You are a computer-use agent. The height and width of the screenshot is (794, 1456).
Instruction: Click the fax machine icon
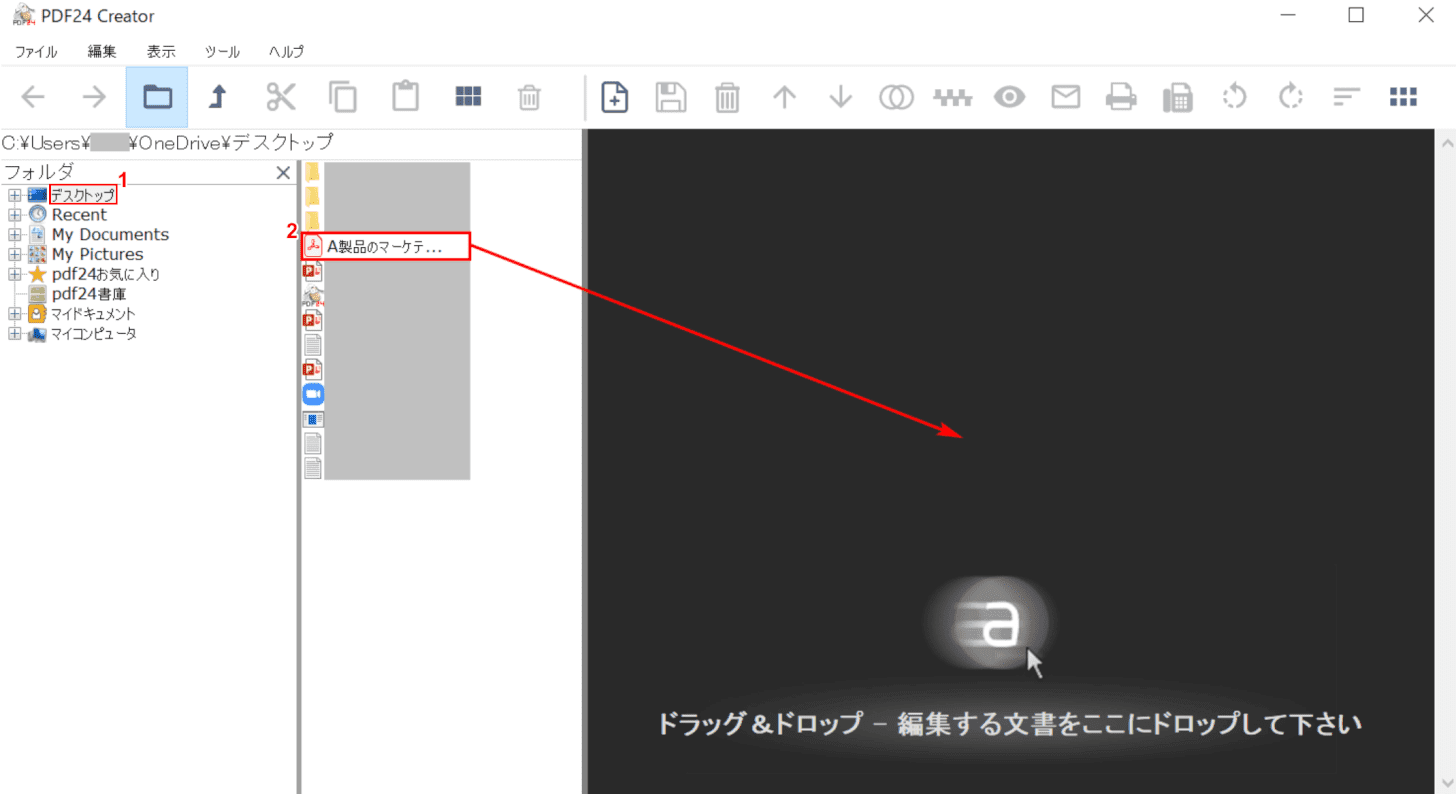coord(1178,97)
